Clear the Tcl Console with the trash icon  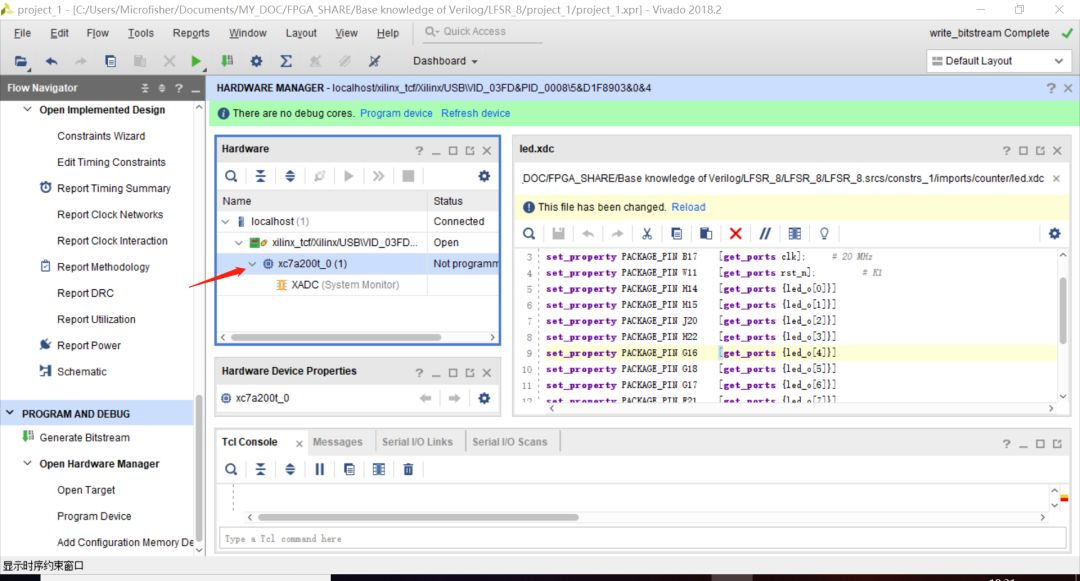point(408,468)
